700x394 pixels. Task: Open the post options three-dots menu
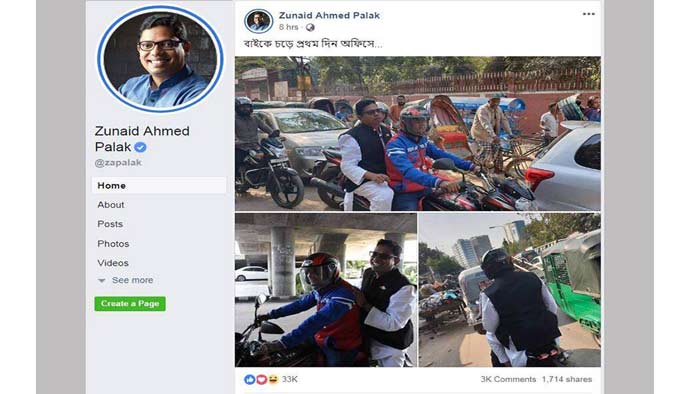tap(588, 14)
